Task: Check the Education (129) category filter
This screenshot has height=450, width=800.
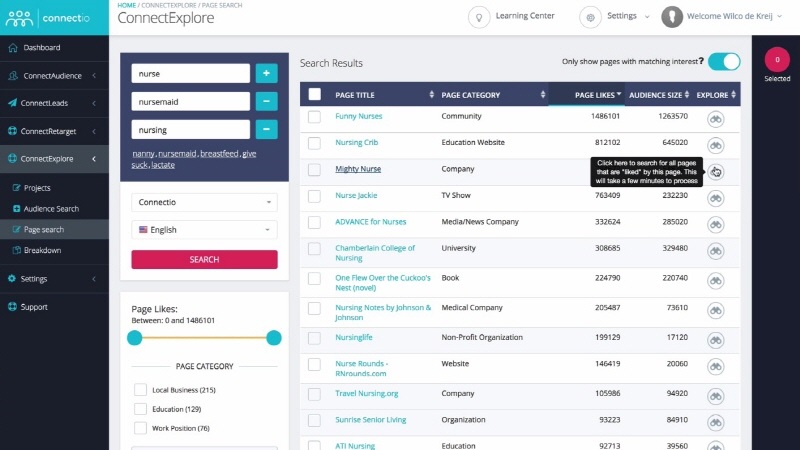Action: pyautogui.click(x=140, y=409)
